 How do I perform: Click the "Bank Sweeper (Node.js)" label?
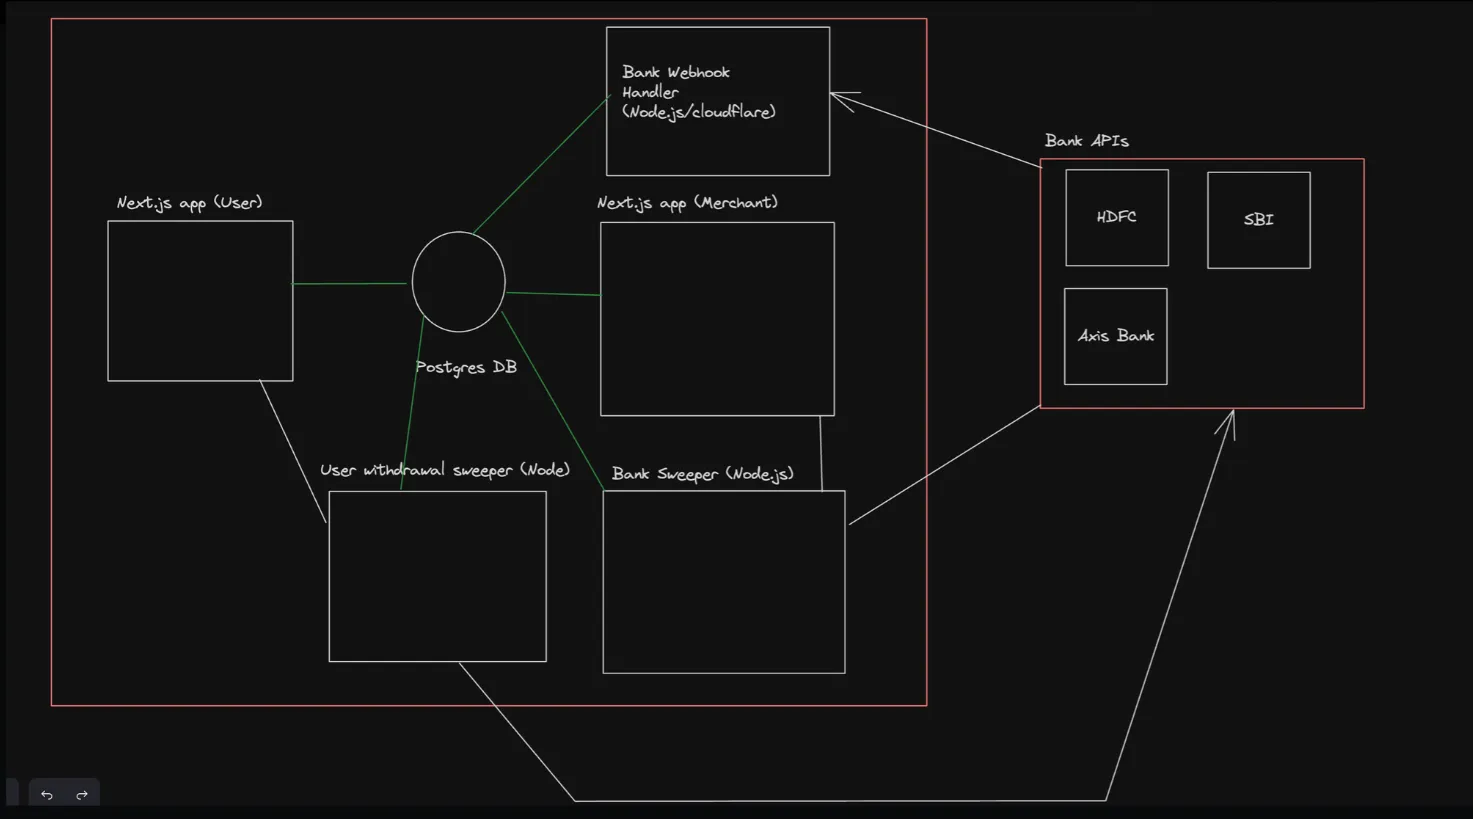tap(702, 474)
